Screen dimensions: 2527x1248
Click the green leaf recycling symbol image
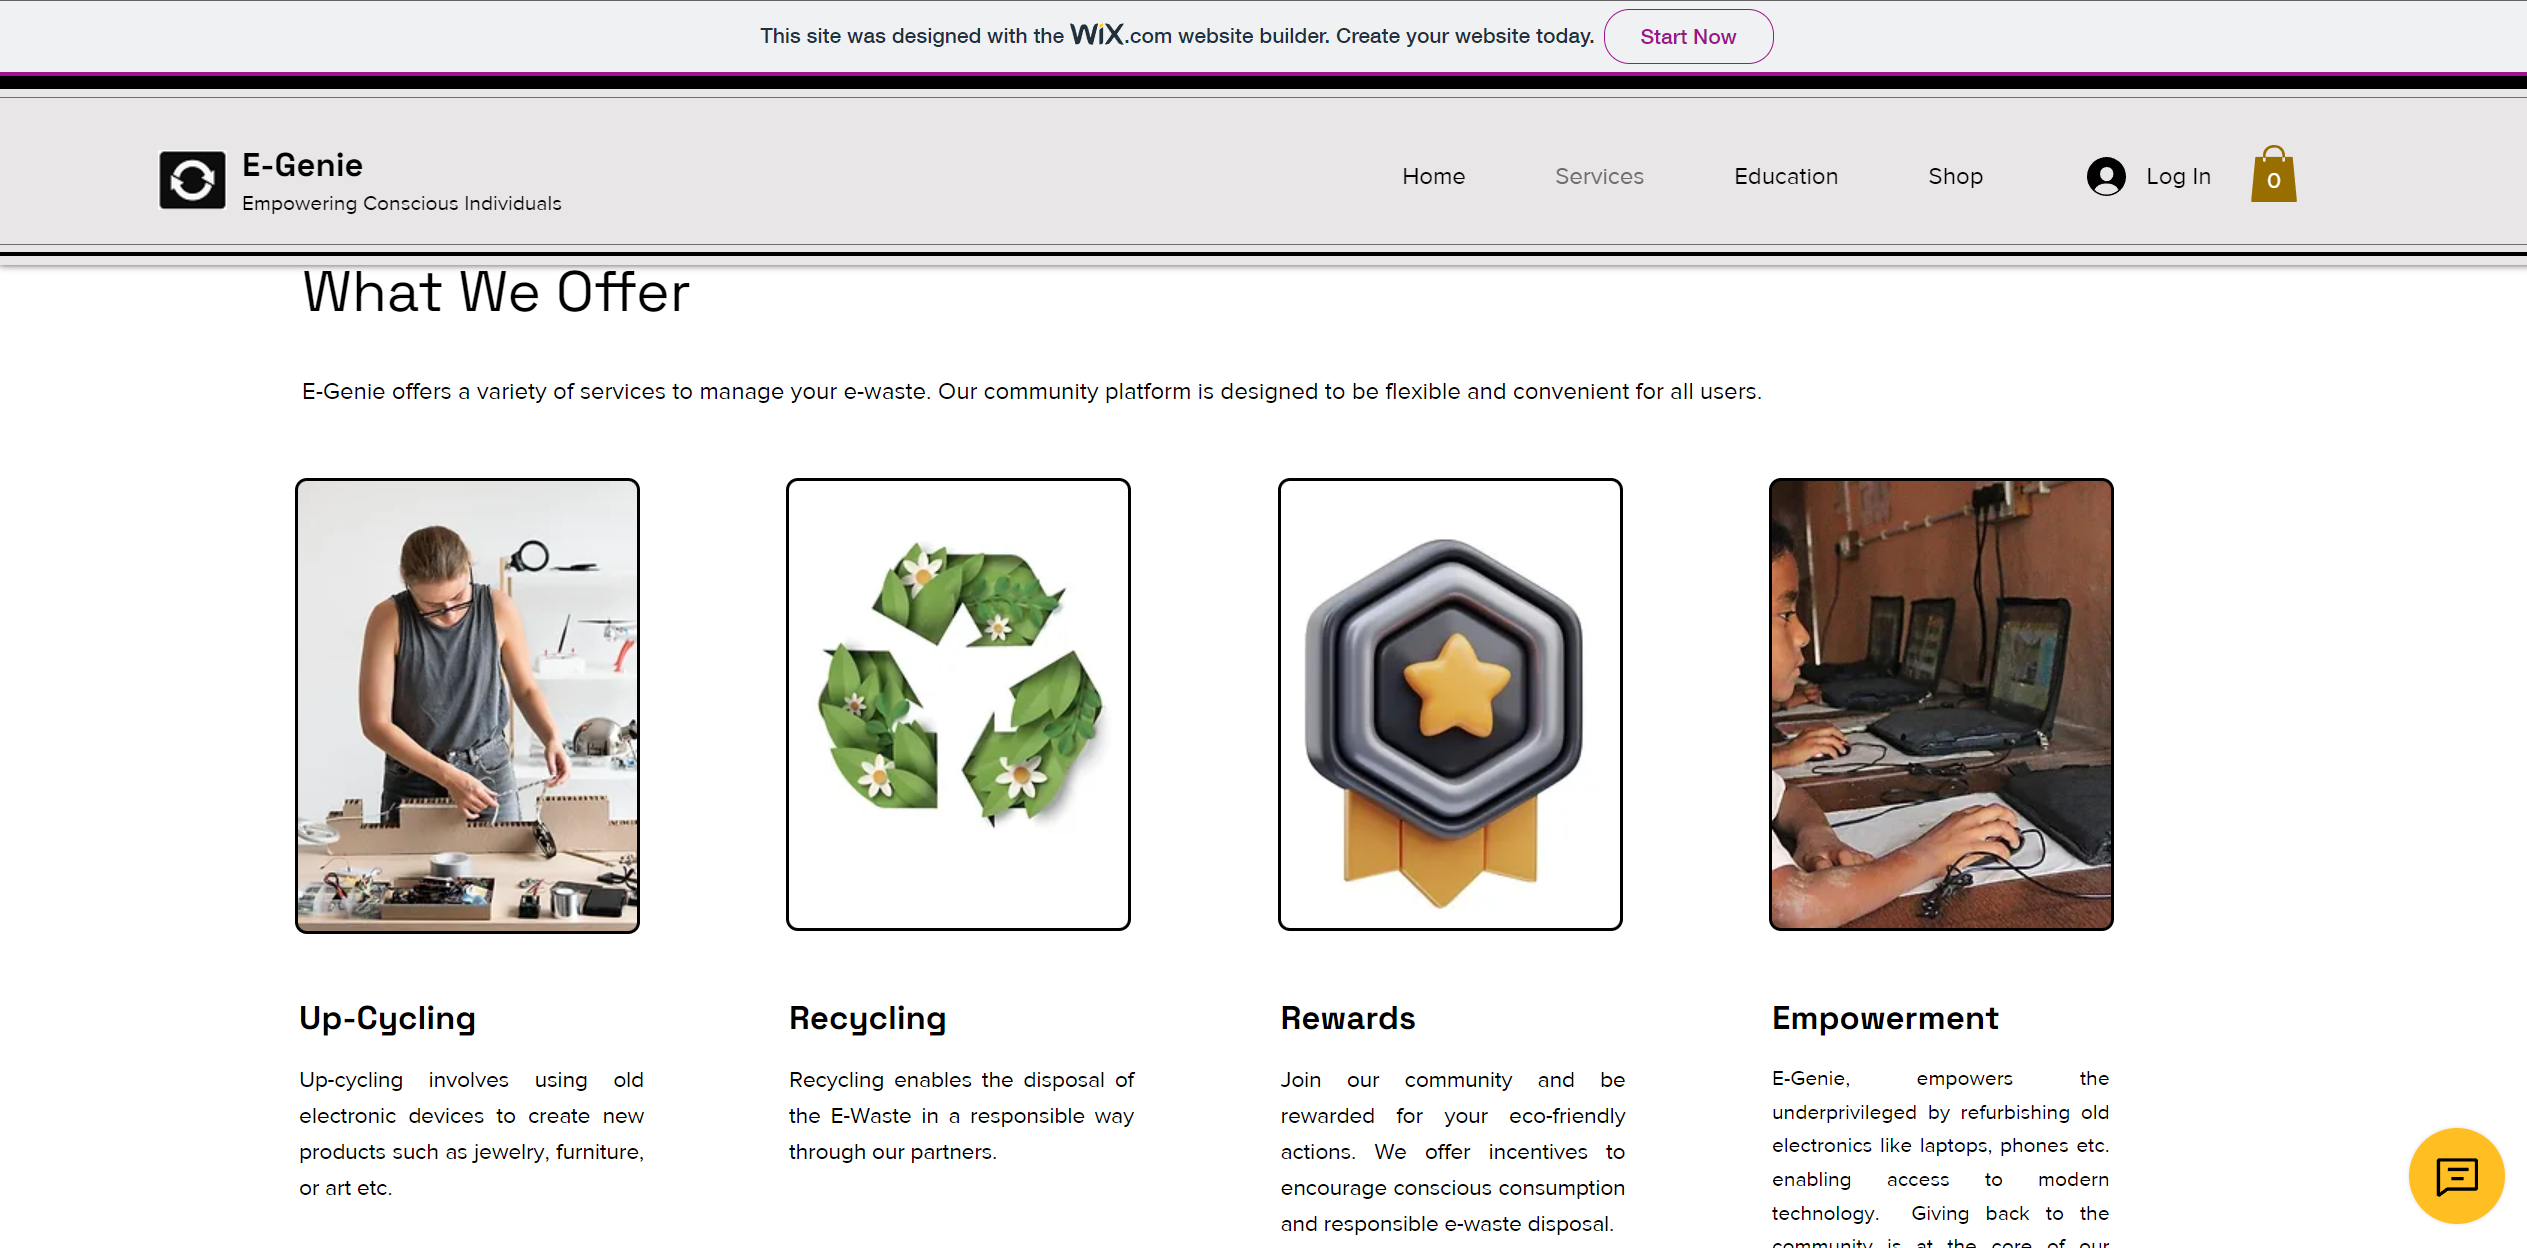[958, 705]
